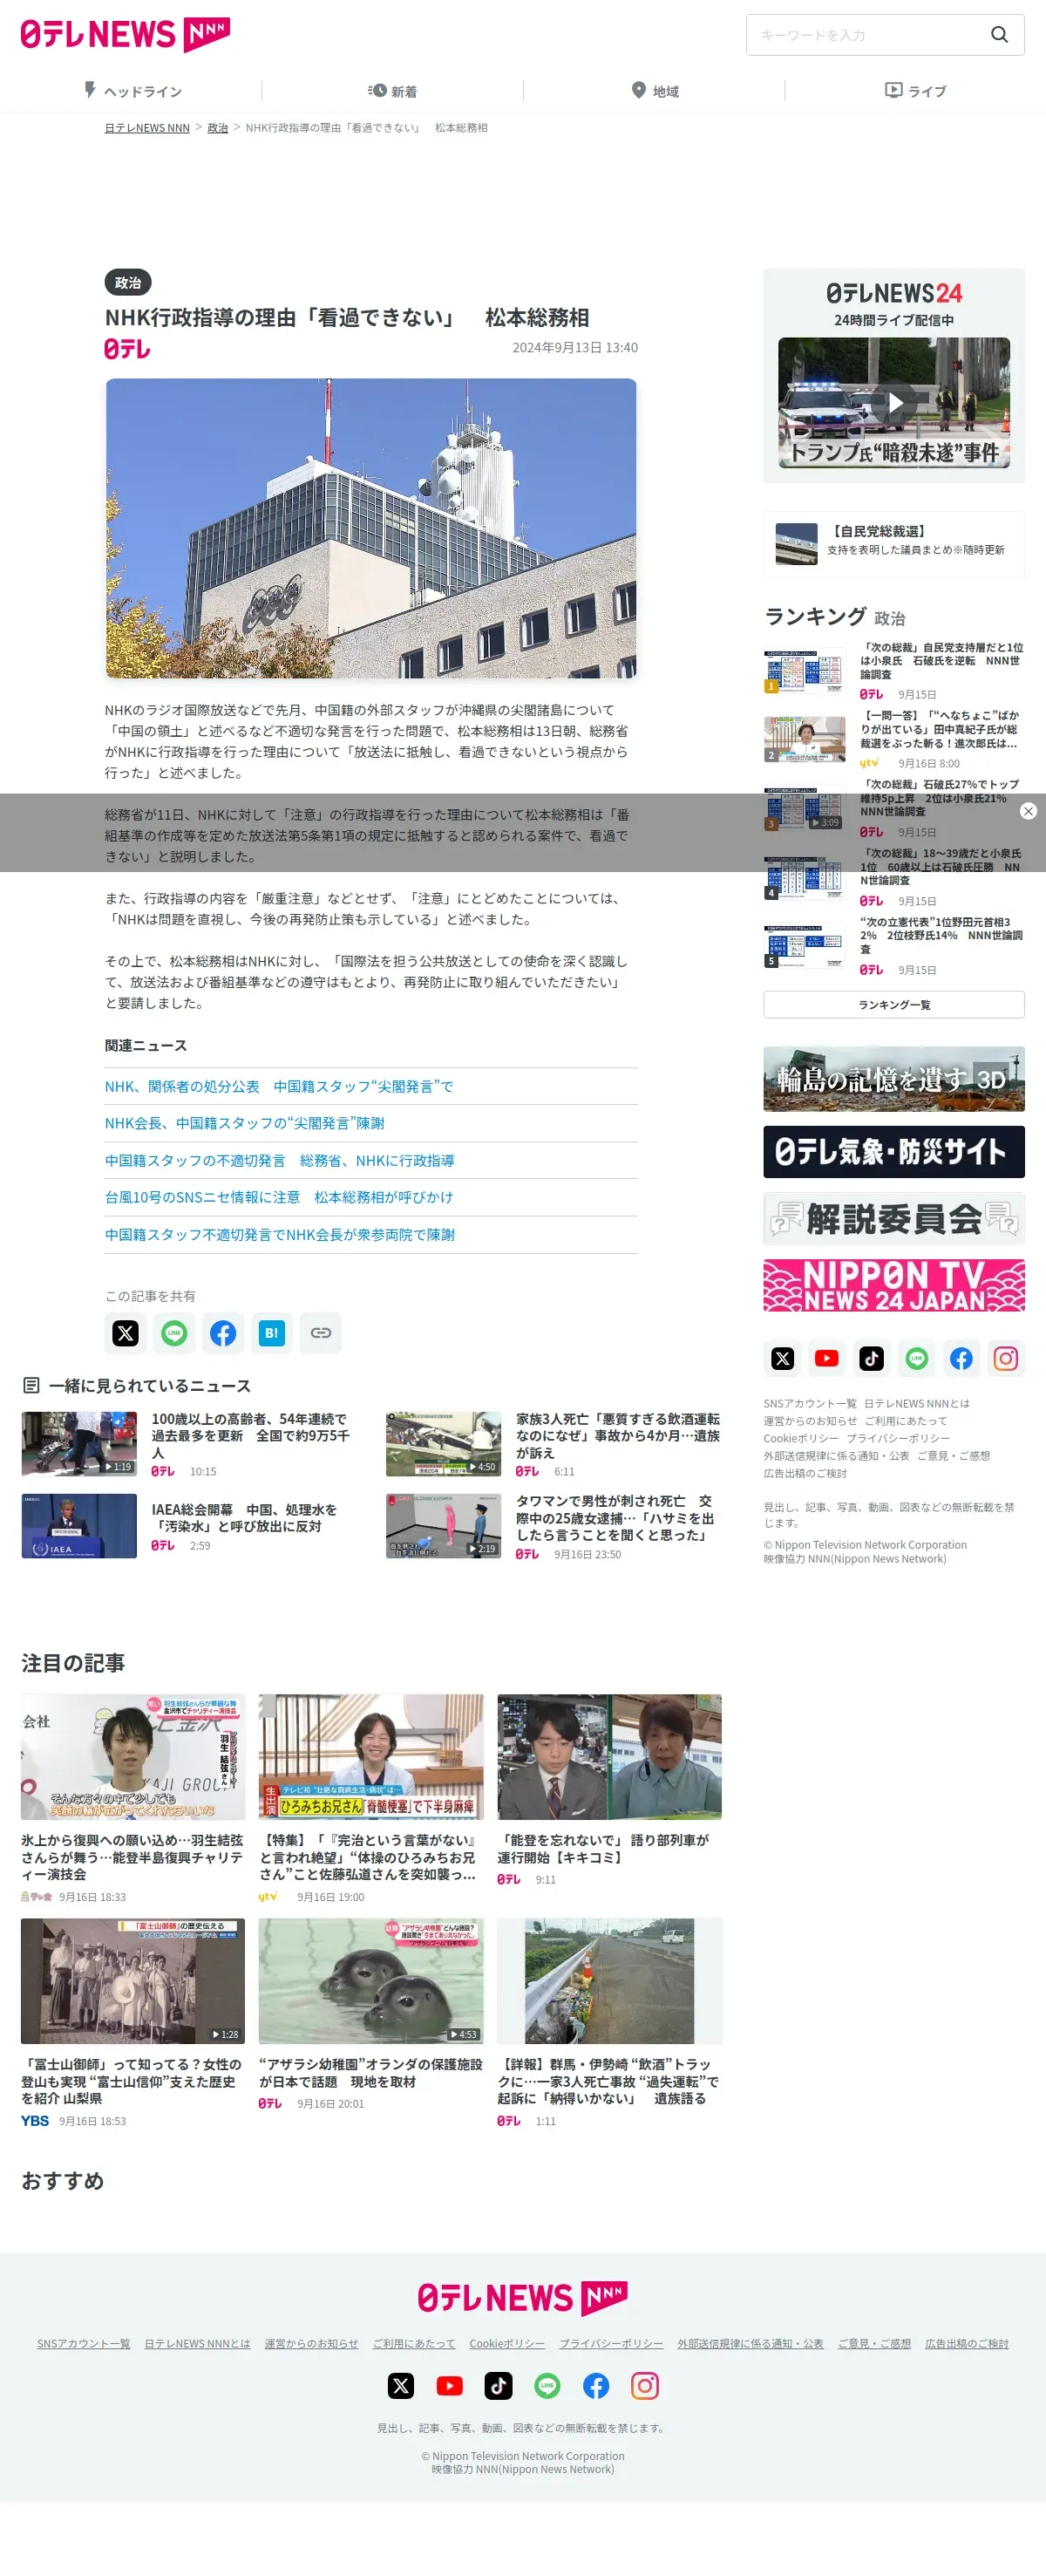
Task: Open the 新着 navigation tab
Action: 392,91
